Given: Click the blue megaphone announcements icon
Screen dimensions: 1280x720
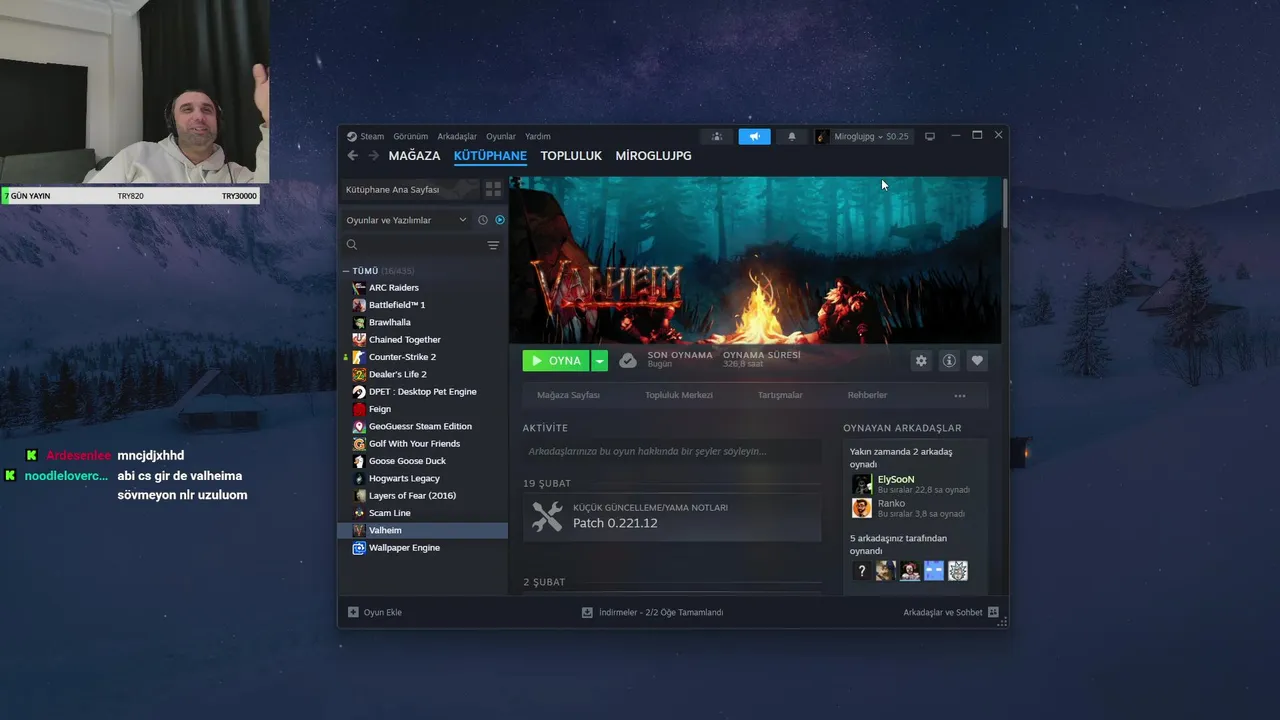Looking at the screenshot, I should click(x=755, y=136).
